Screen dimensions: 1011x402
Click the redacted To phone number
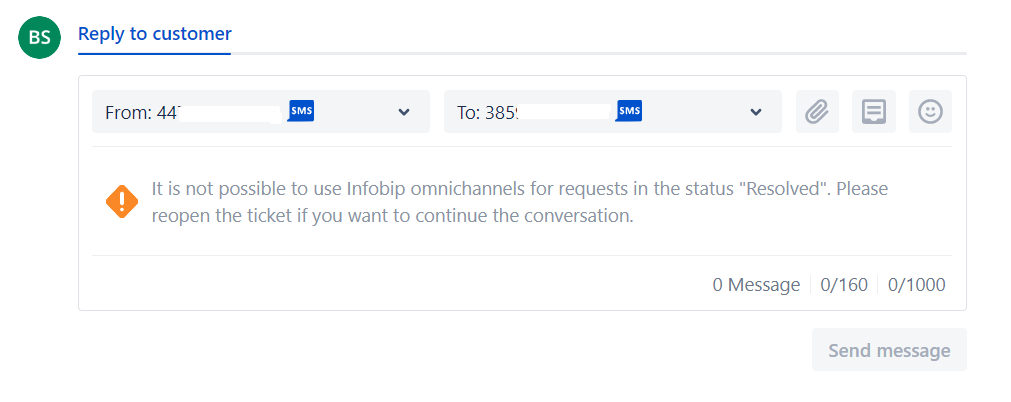tap(565, 112)
